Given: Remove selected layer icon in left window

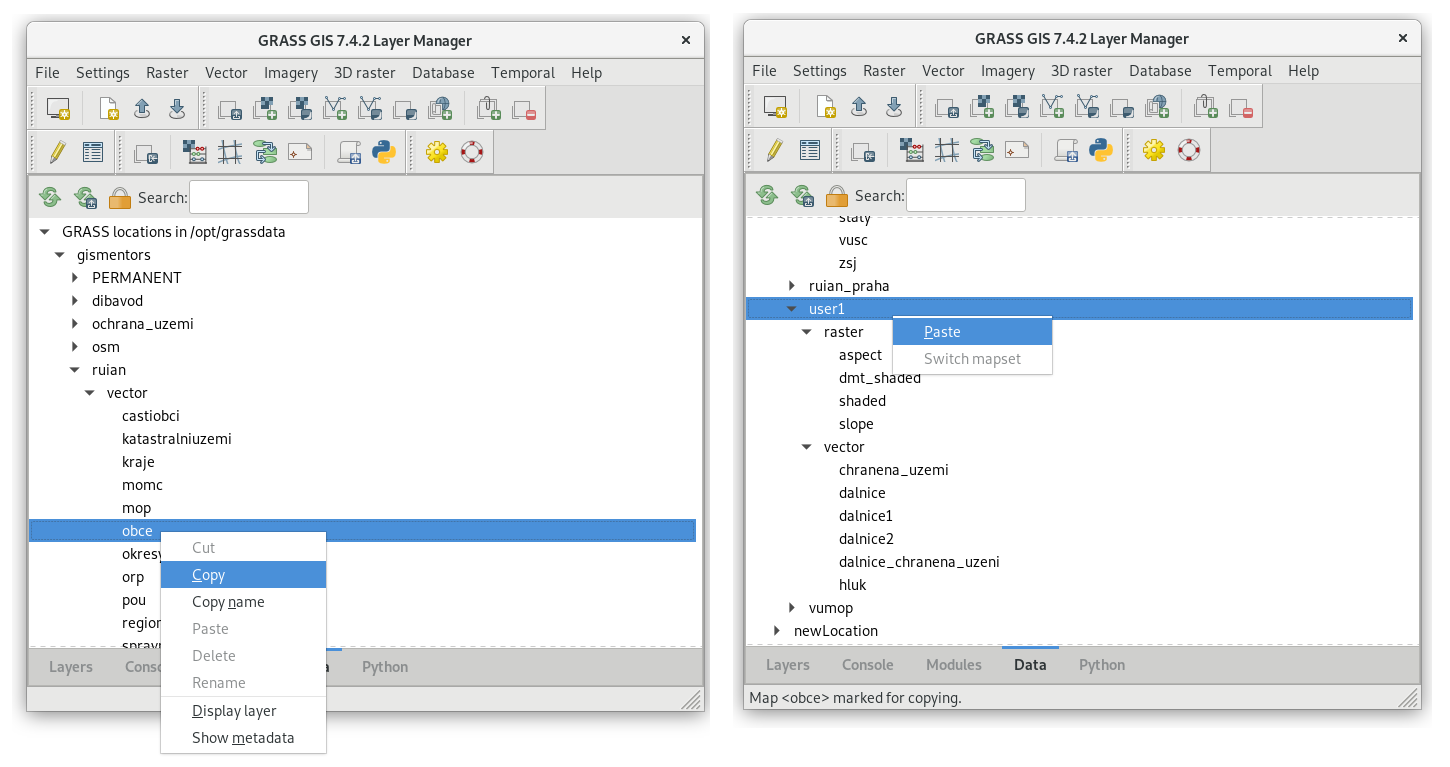Looking at the screenshot, I should (524, 108).
